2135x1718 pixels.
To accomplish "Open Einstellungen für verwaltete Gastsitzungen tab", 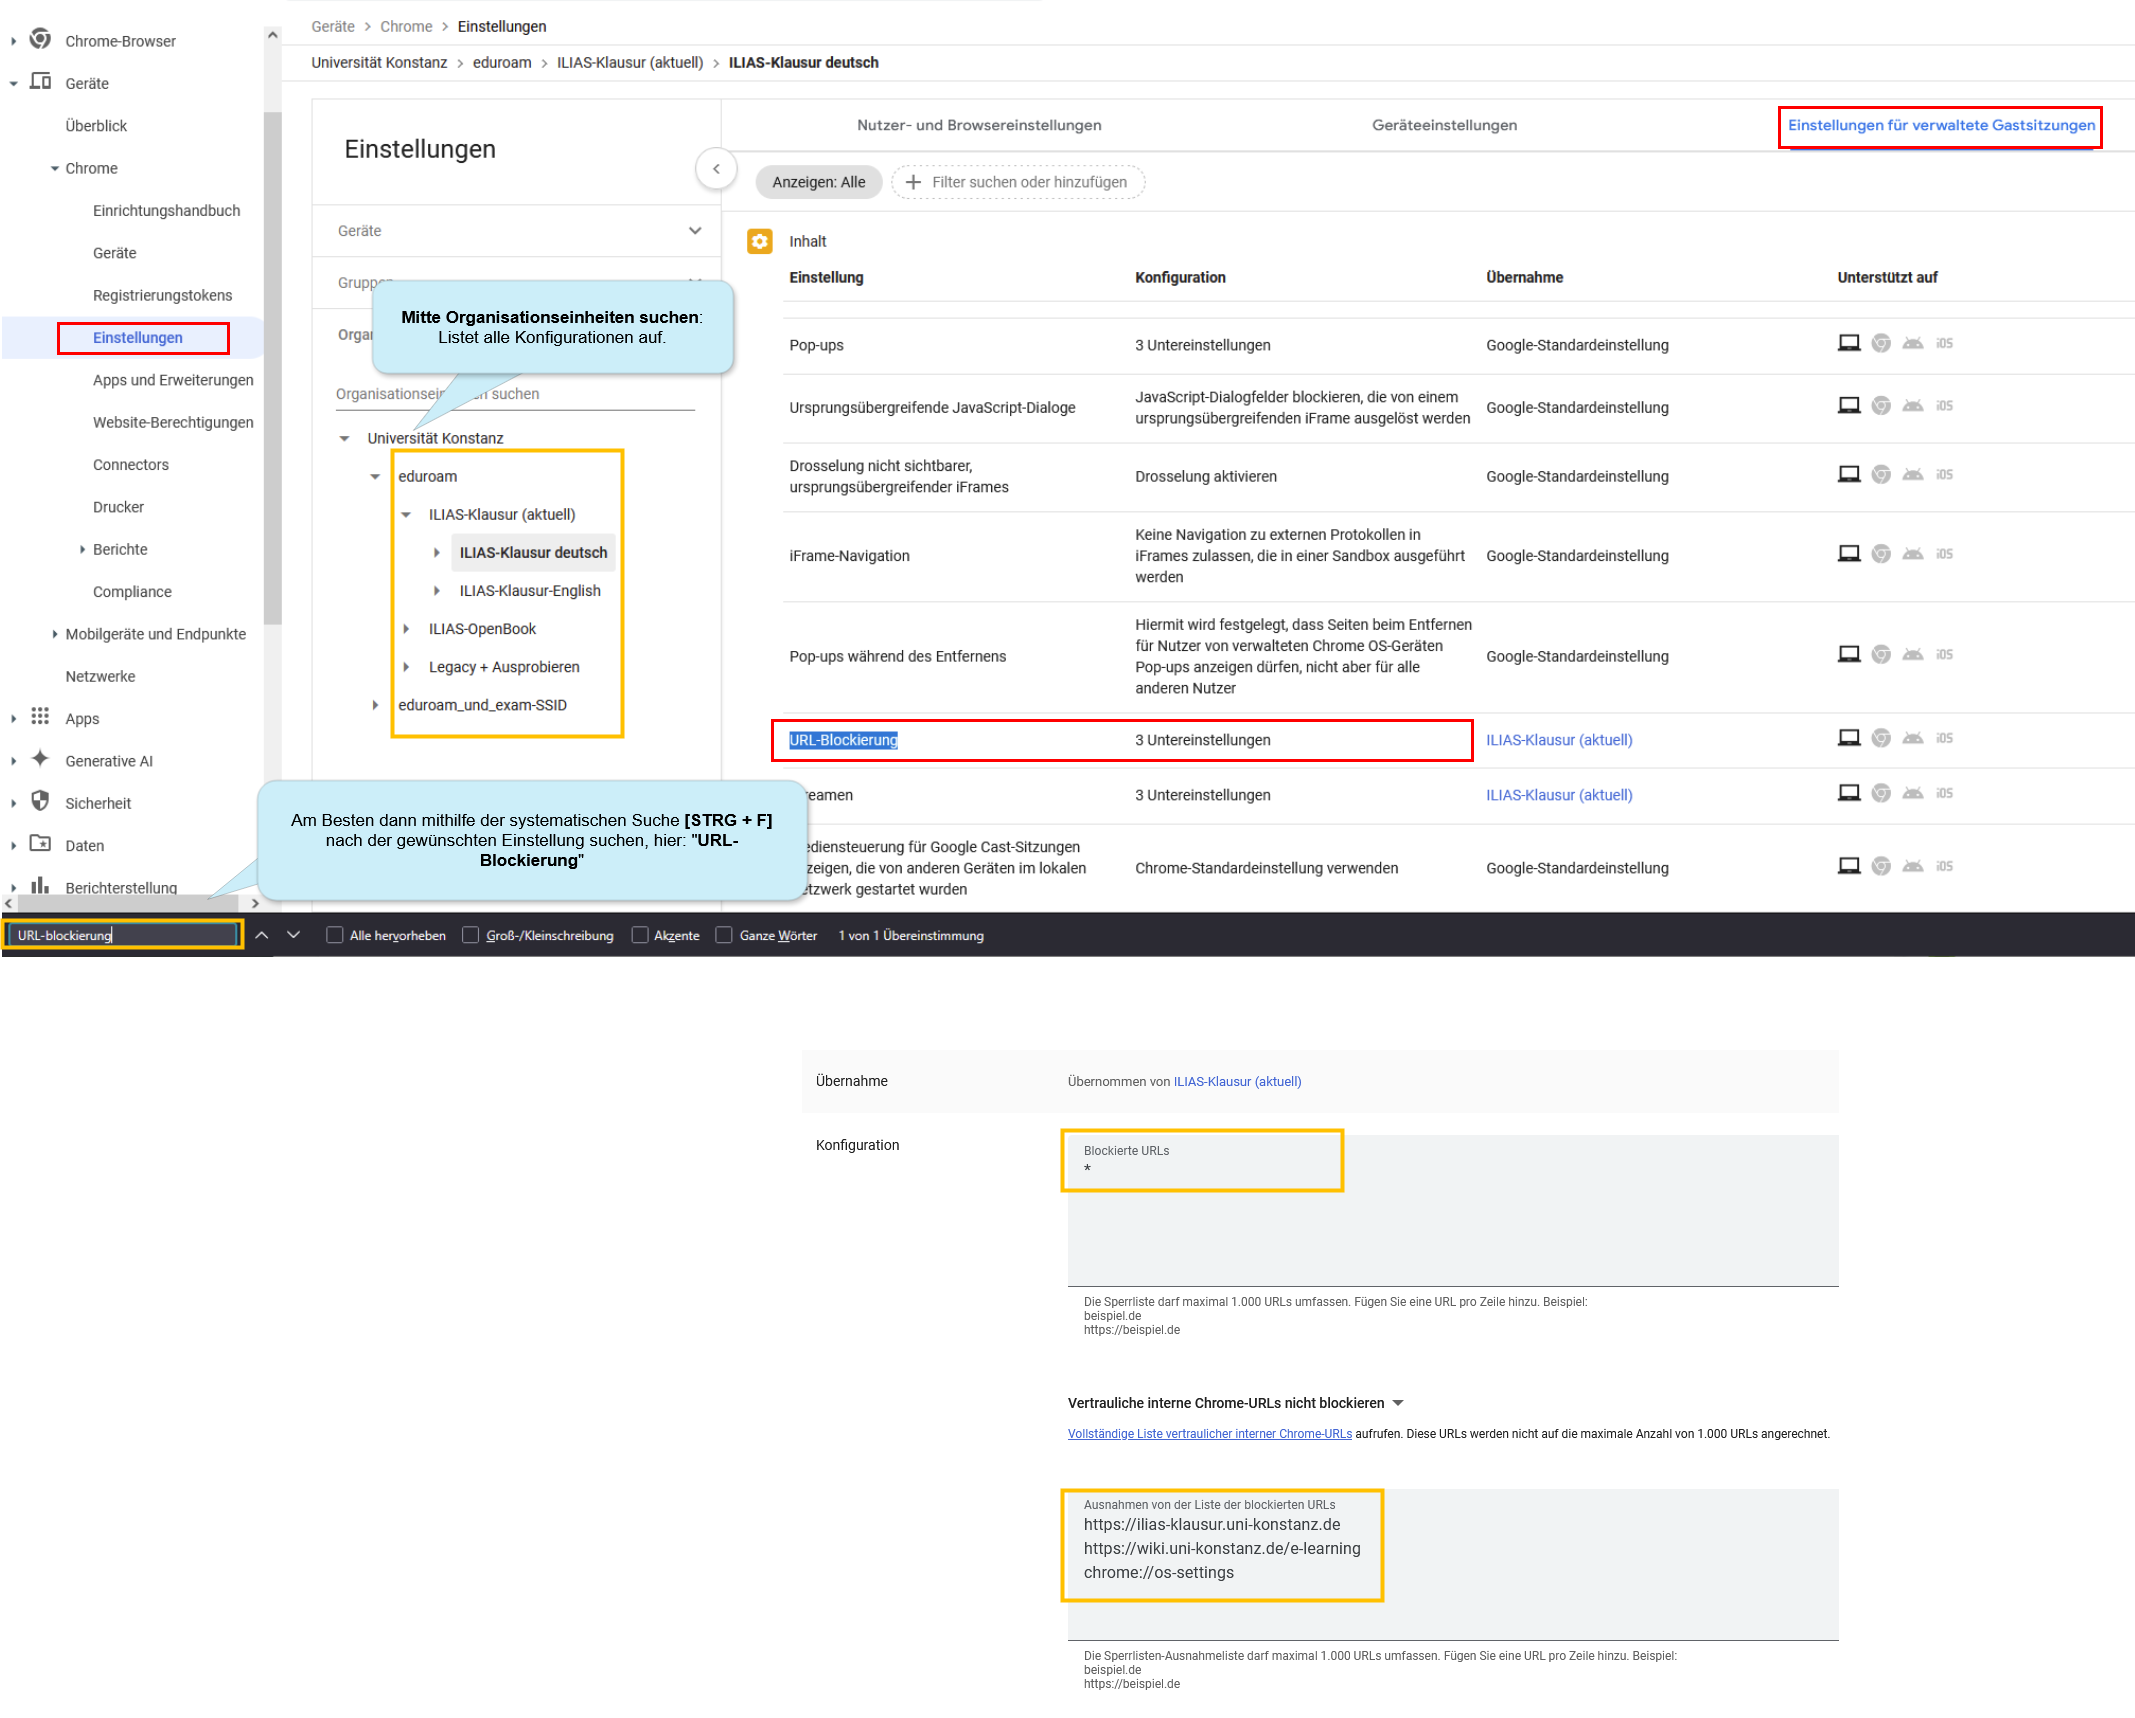I will point(1941,125).
